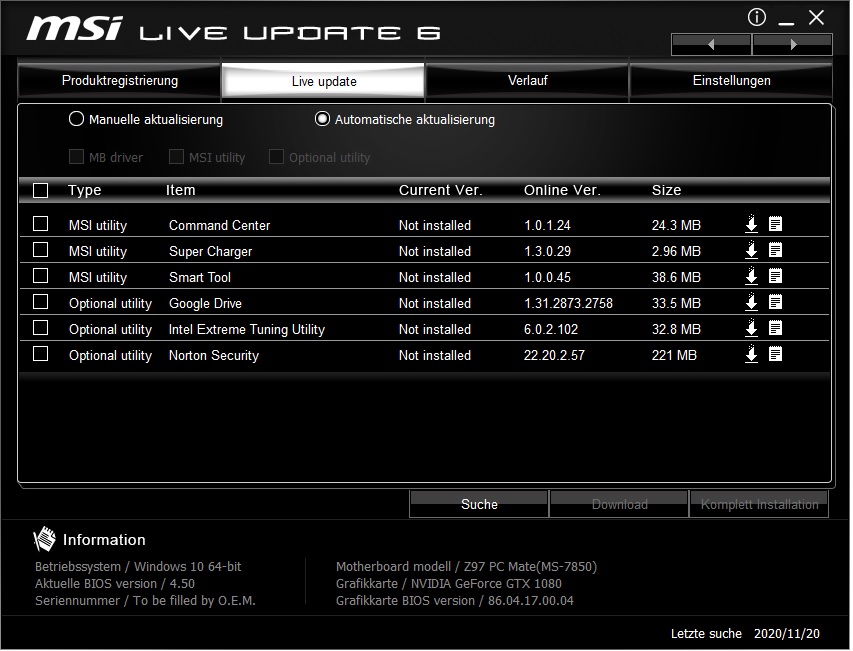The height and width of the screenshot is (651, 853).
Task: Check the Norton Security row checkbox
Action: 41,355
